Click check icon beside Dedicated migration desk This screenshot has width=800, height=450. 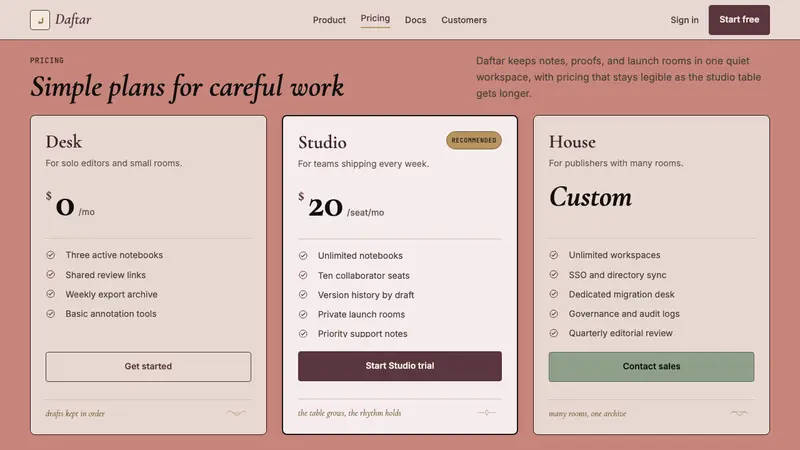[x=554, y=294]
